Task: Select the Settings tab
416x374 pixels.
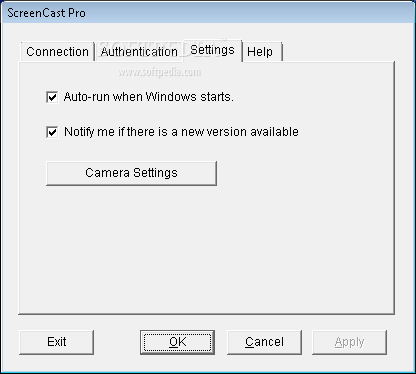Action: (x=212, y=50)
